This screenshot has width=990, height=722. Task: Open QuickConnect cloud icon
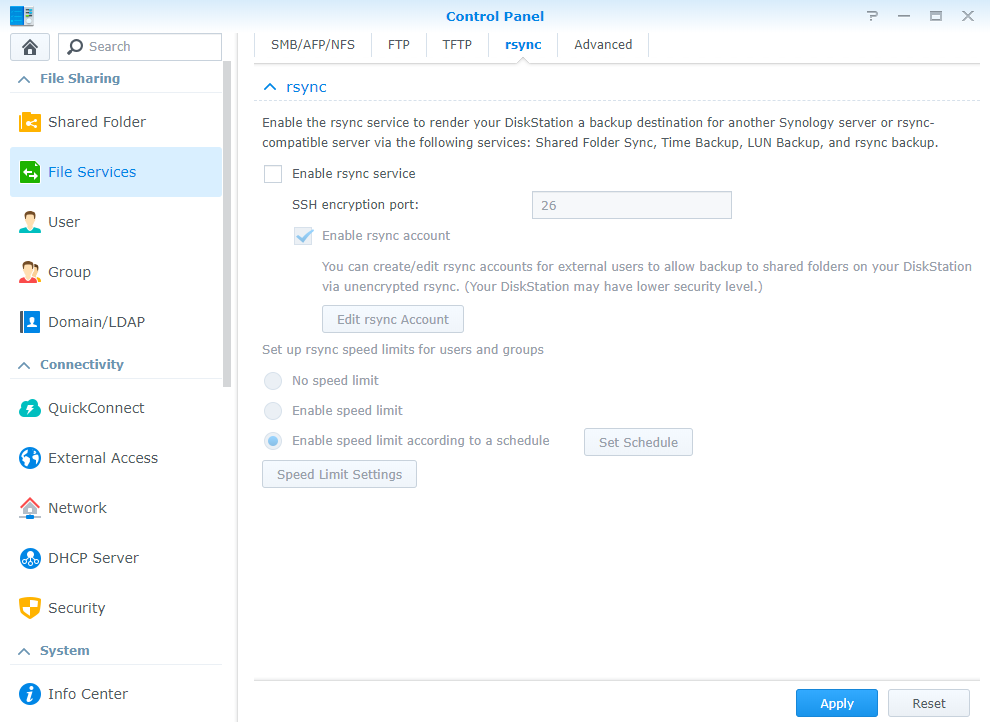(30, 408)
